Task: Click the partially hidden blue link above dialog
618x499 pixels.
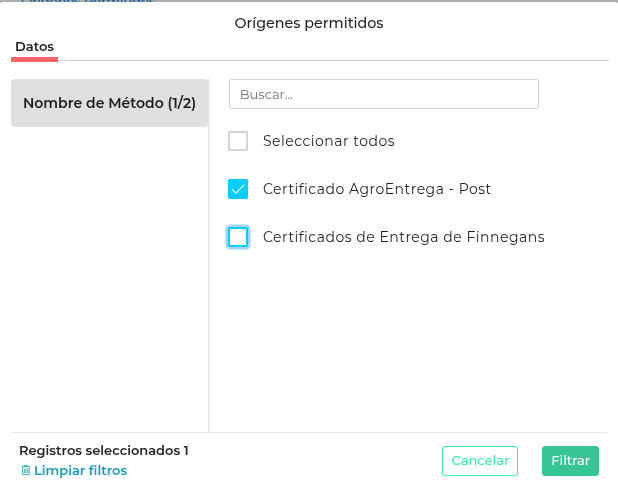Action: [86, 3]
